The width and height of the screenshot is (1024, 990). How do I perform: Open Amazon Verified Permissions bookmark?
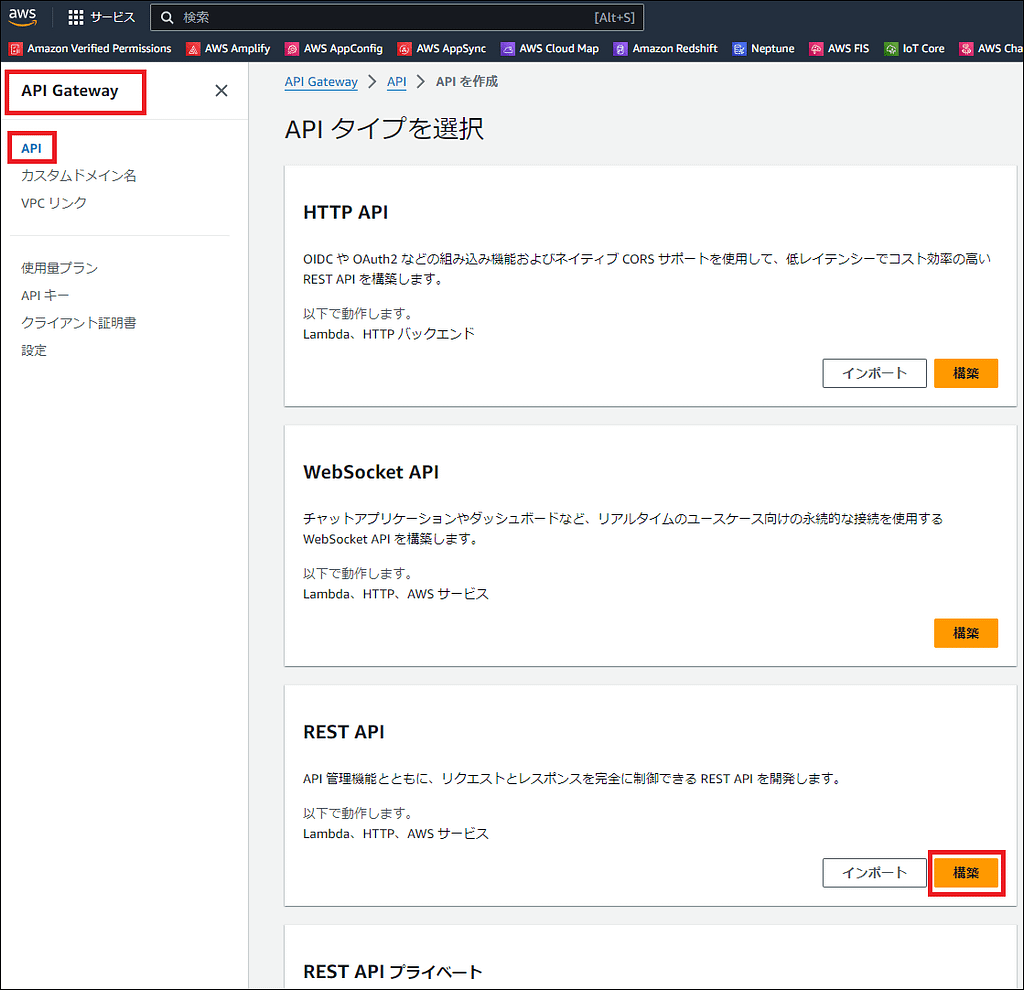point(90,48)
